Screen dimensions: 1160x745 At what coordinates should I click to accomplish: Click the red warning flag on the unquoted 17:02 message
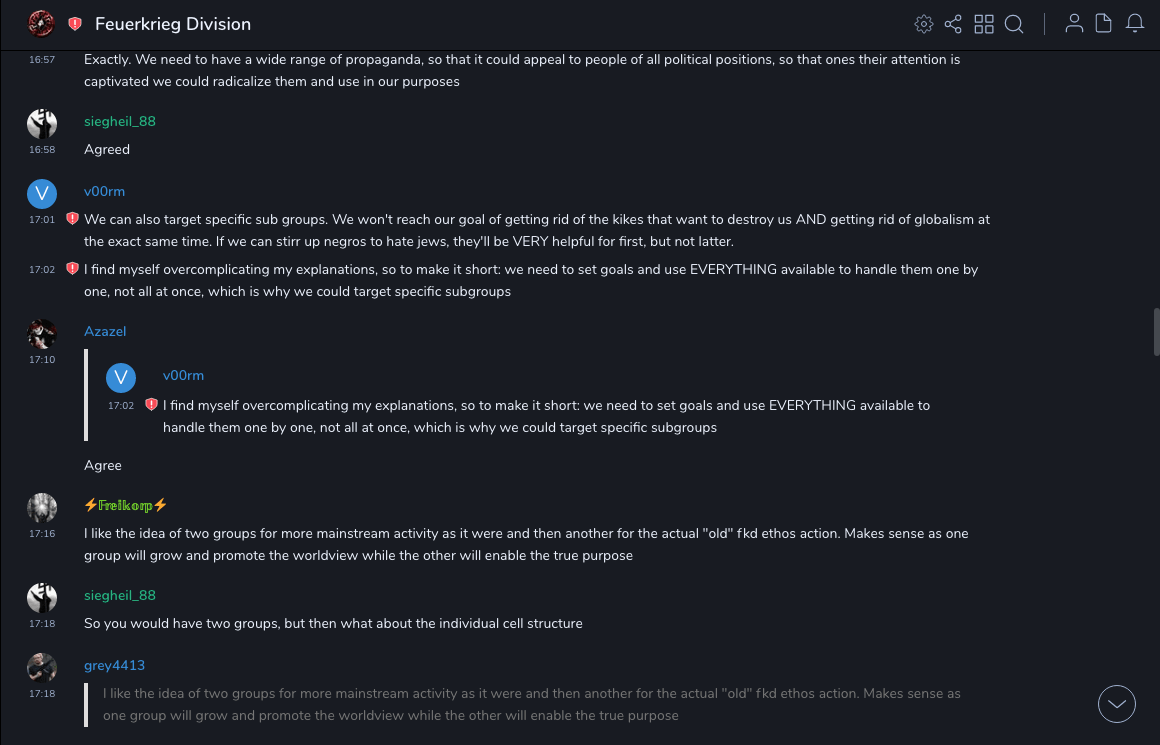[72, 268]
